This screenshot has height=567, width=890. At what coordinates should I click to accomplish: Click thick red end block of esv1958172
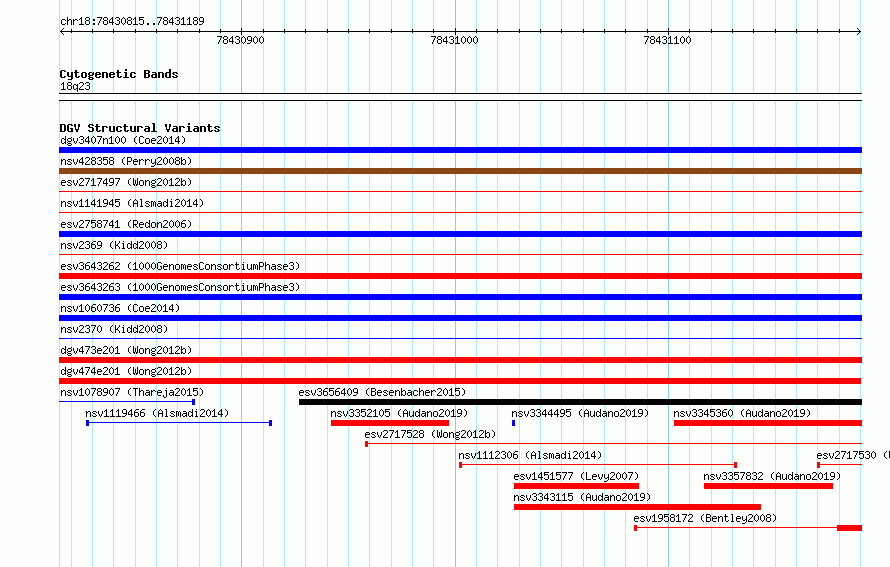click(850, 528)
